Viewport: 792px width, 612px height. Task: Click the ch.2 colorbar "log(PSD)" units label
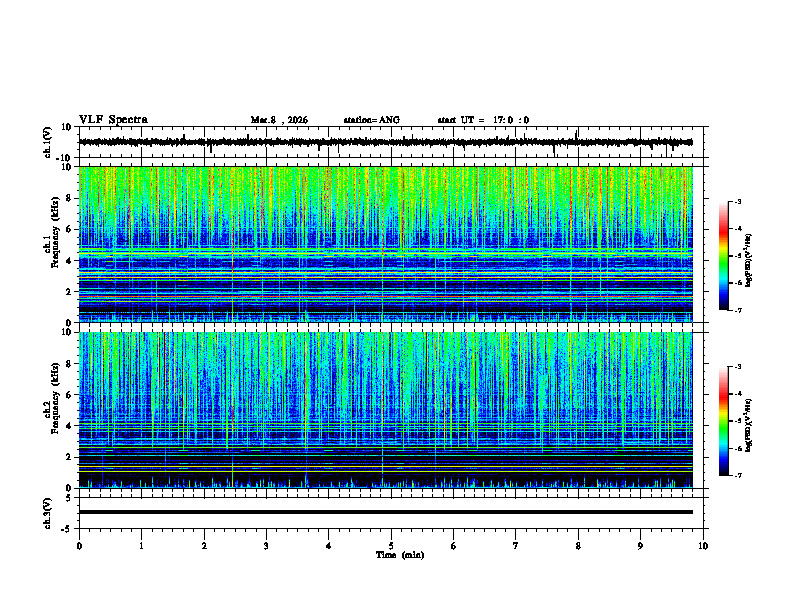click(x=749, y=426)
